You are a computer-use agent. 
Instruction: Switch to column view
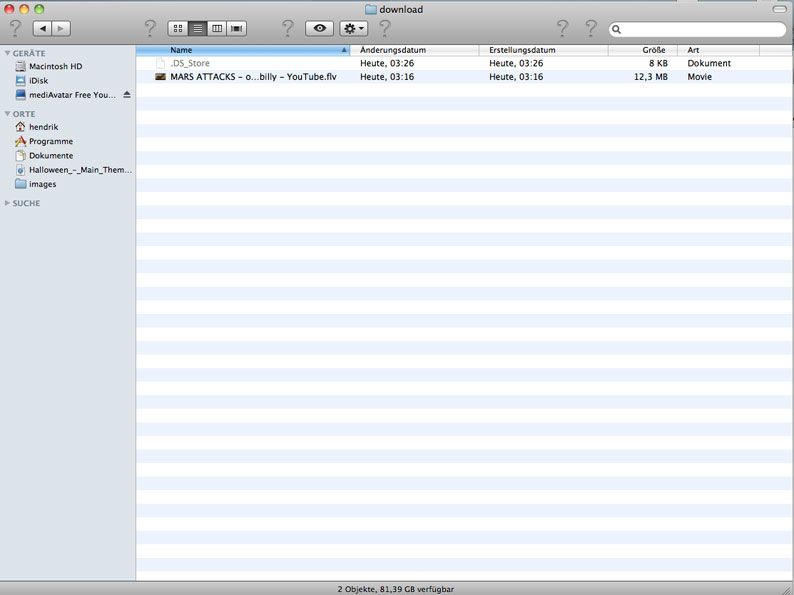pyautogui.click(x=217, y=29)
